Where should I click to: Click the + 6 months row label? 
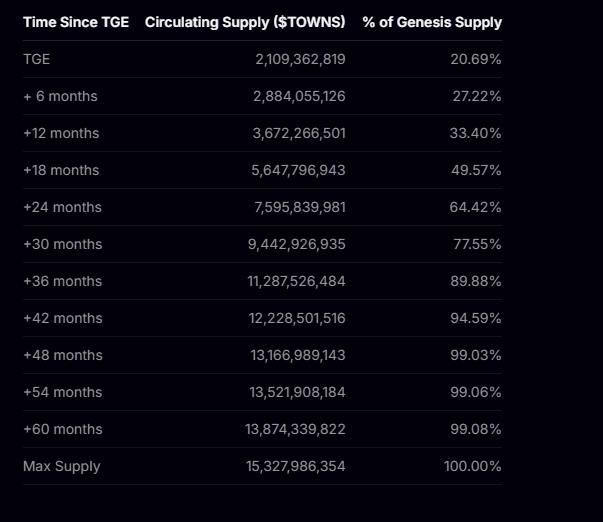tap(60, 96)
